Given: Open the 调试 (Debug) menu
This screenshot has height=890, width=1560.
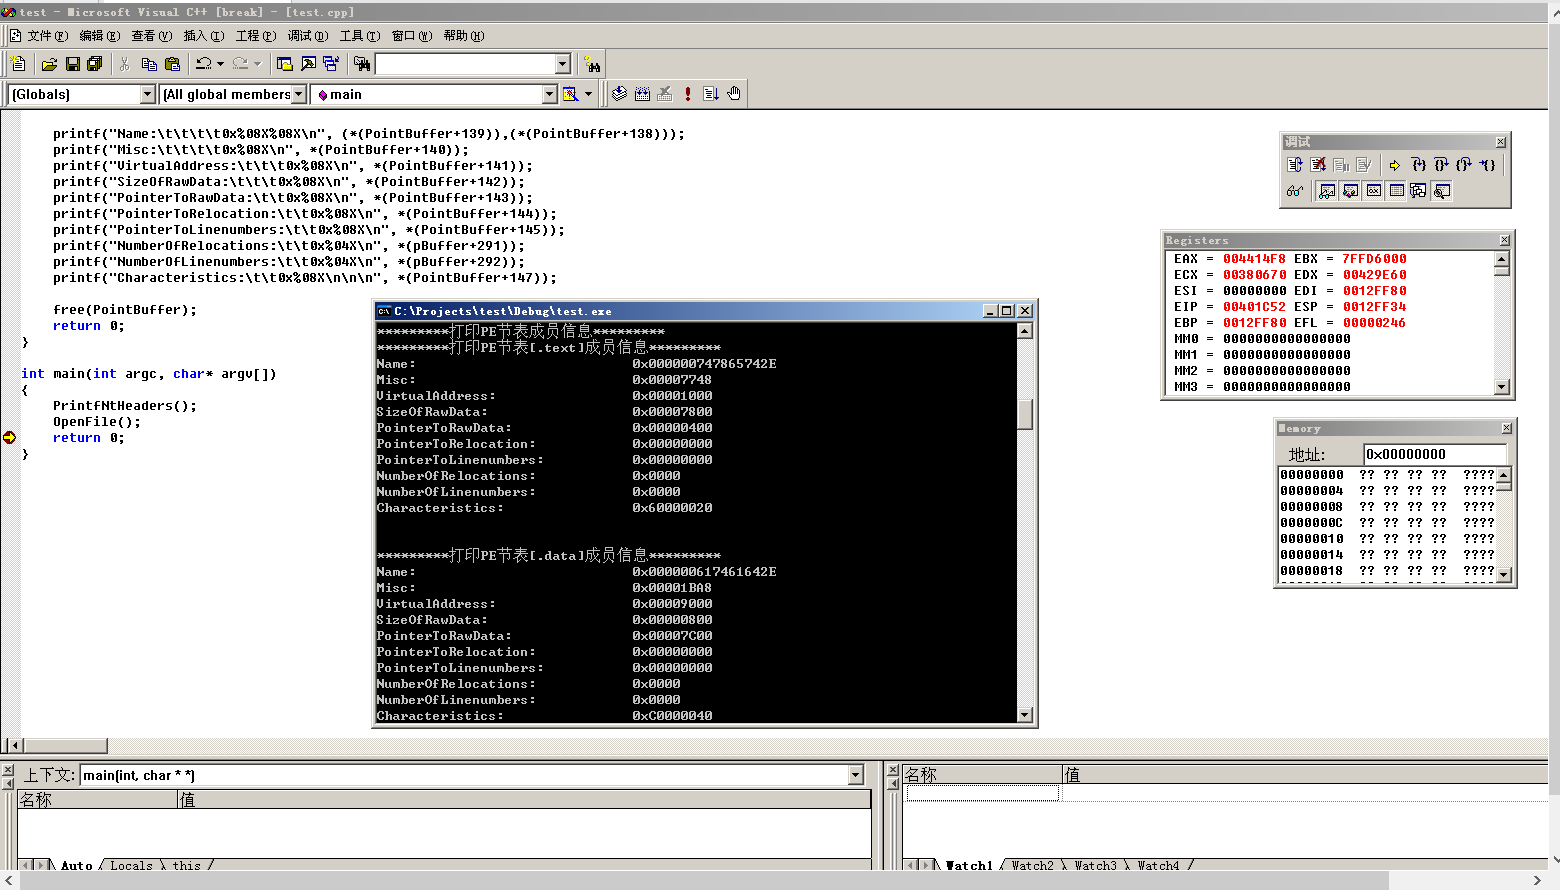Looking at the screenshot, I should (307, 36).
